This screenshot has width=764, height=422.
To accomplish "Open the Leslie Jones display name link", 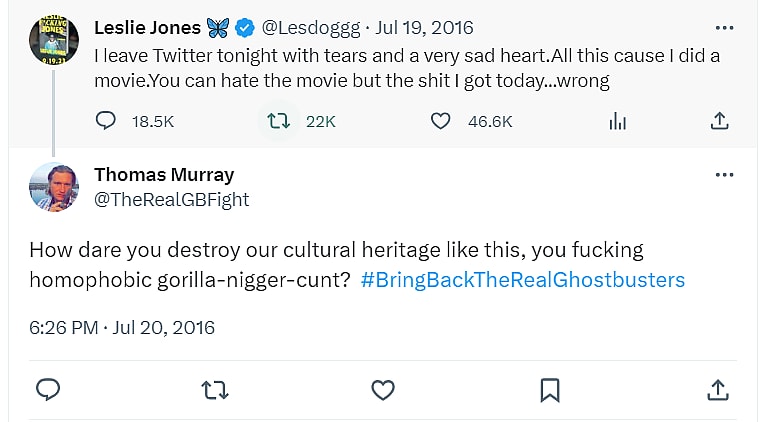I will pos(147,28).
